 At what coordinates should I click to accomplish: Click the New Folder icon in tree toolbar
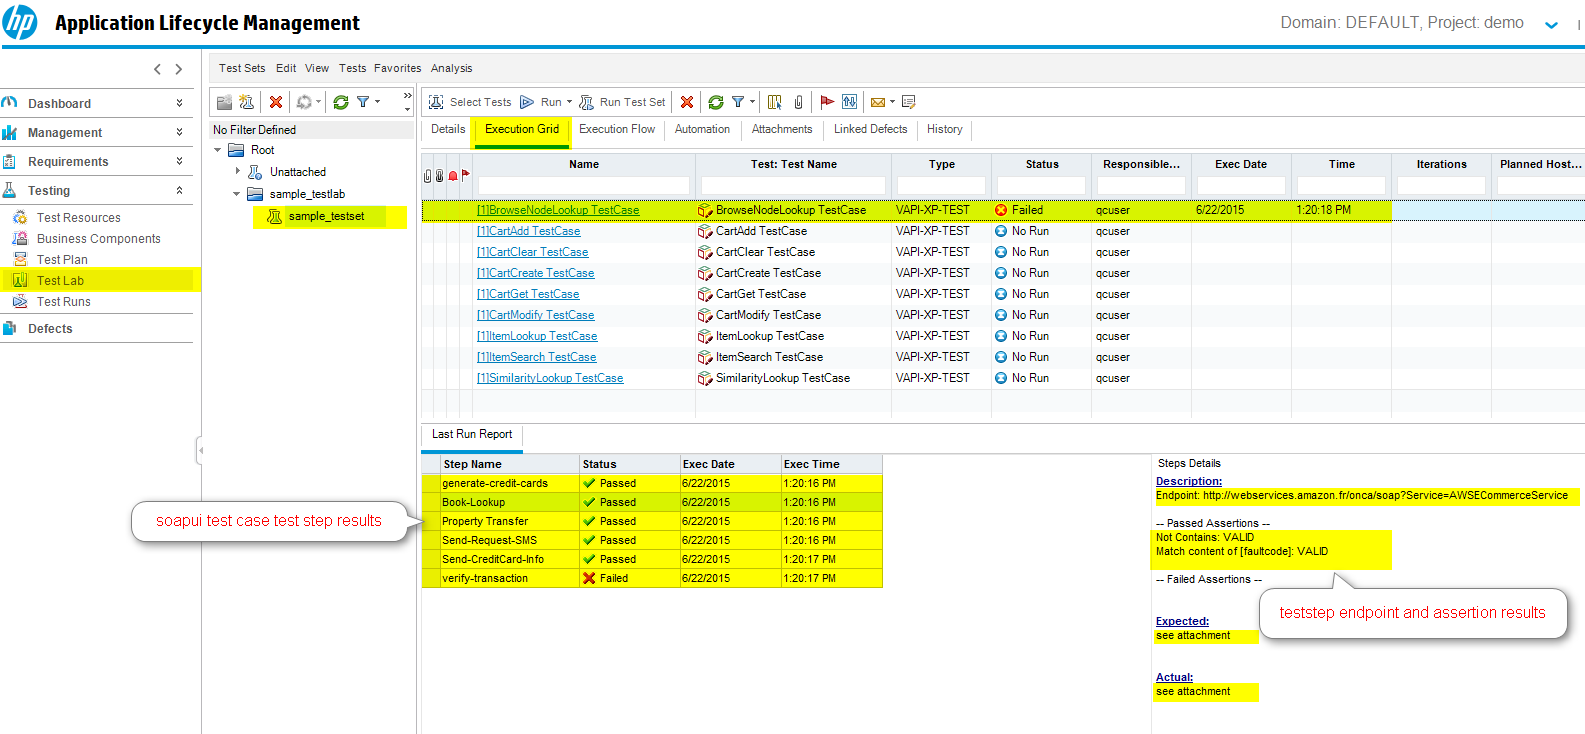pos(224,102)
